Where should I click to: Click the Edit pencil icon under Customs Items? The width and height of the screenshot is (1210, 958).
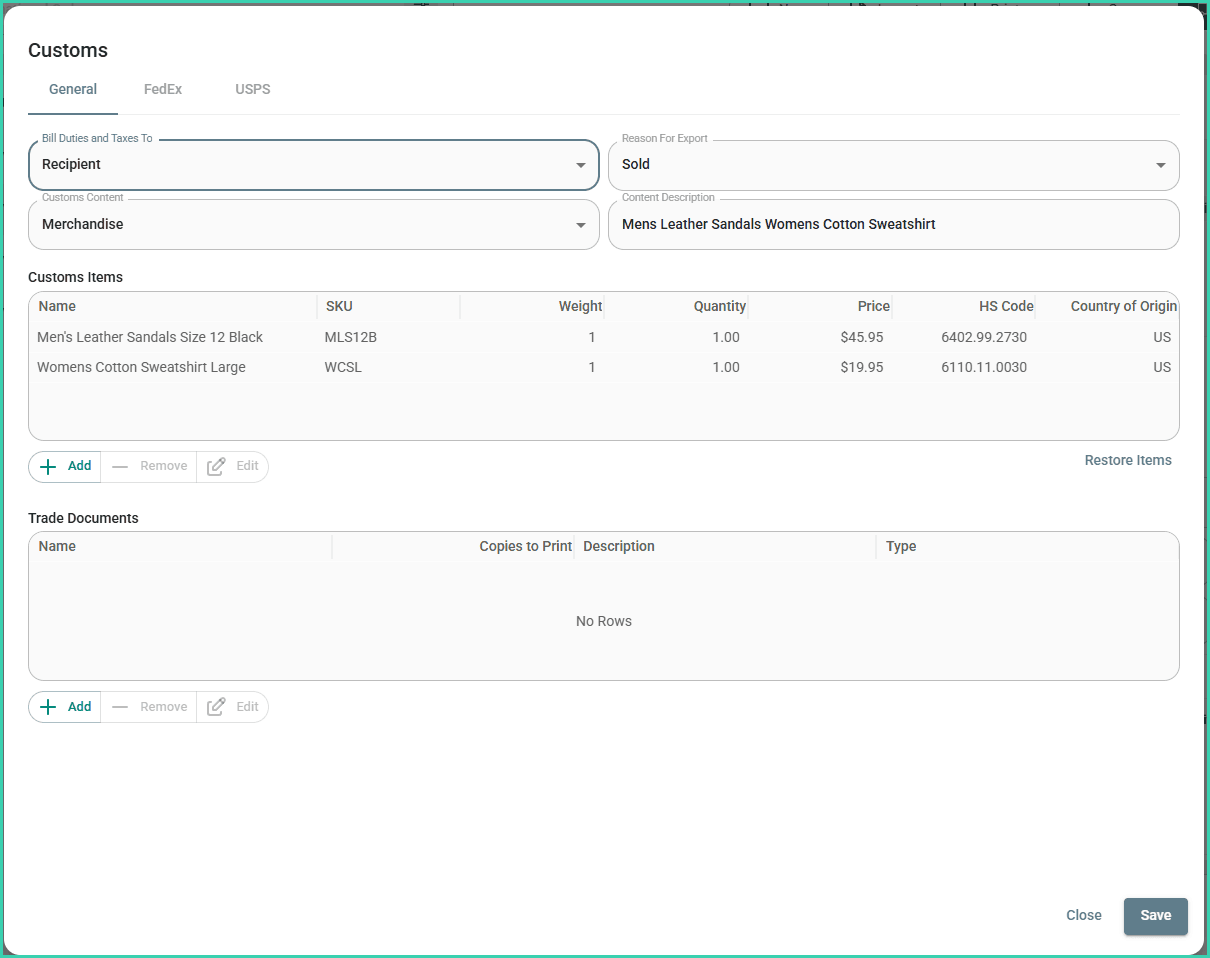tap(216, 466)
